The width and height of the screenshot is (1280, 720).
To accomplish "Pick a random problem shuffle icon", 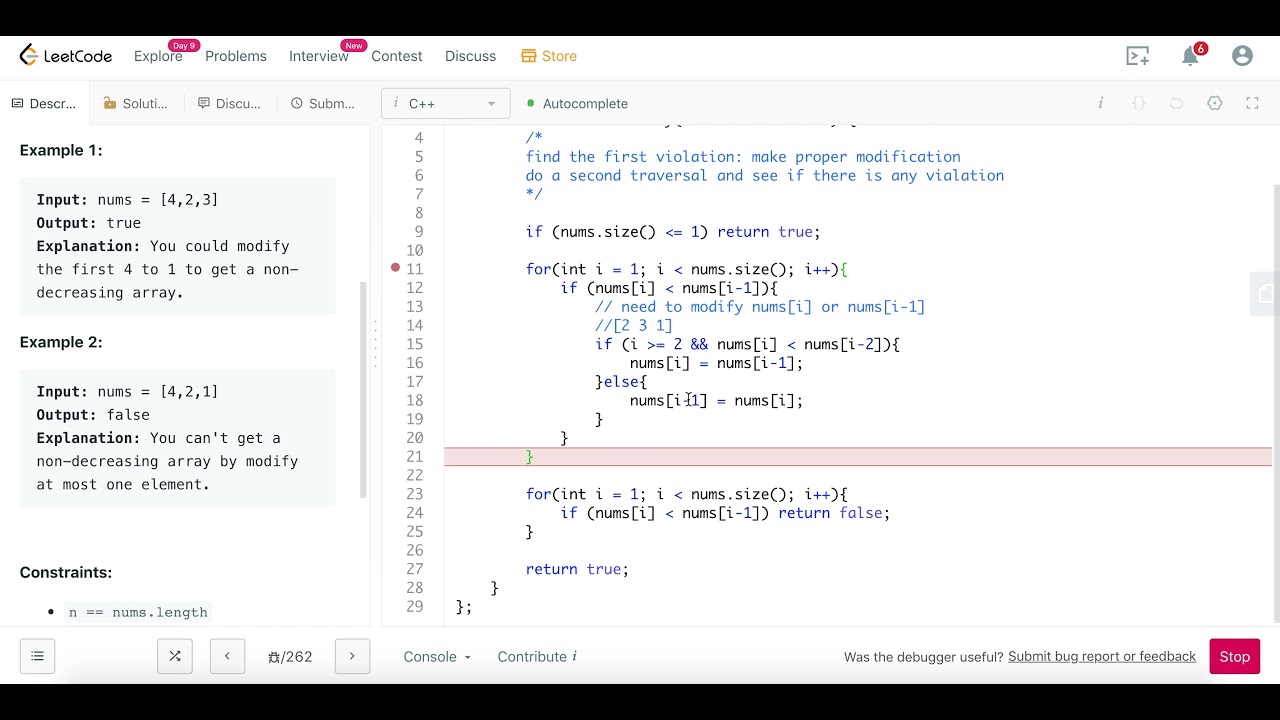I will pos(175,656).
